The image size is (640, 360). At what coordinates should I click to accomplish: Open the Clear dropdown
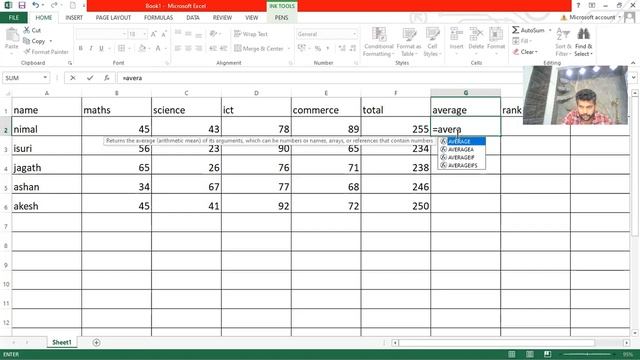click(526, 52)
